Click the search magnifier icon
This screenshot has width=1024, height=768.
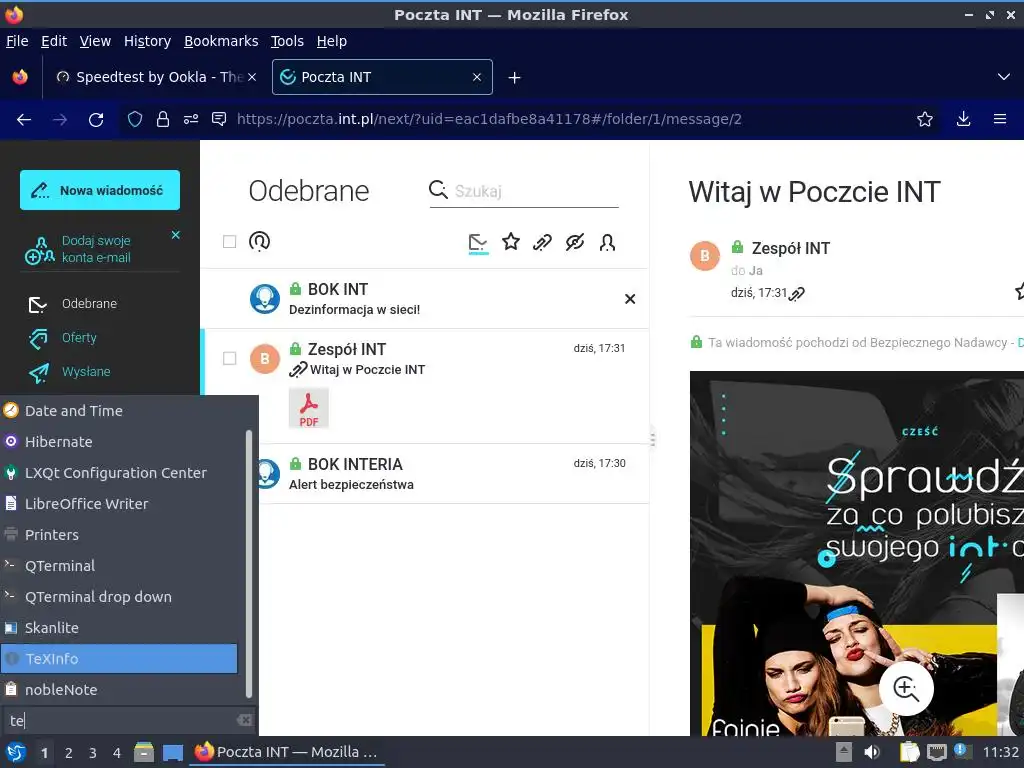point(438,190)
